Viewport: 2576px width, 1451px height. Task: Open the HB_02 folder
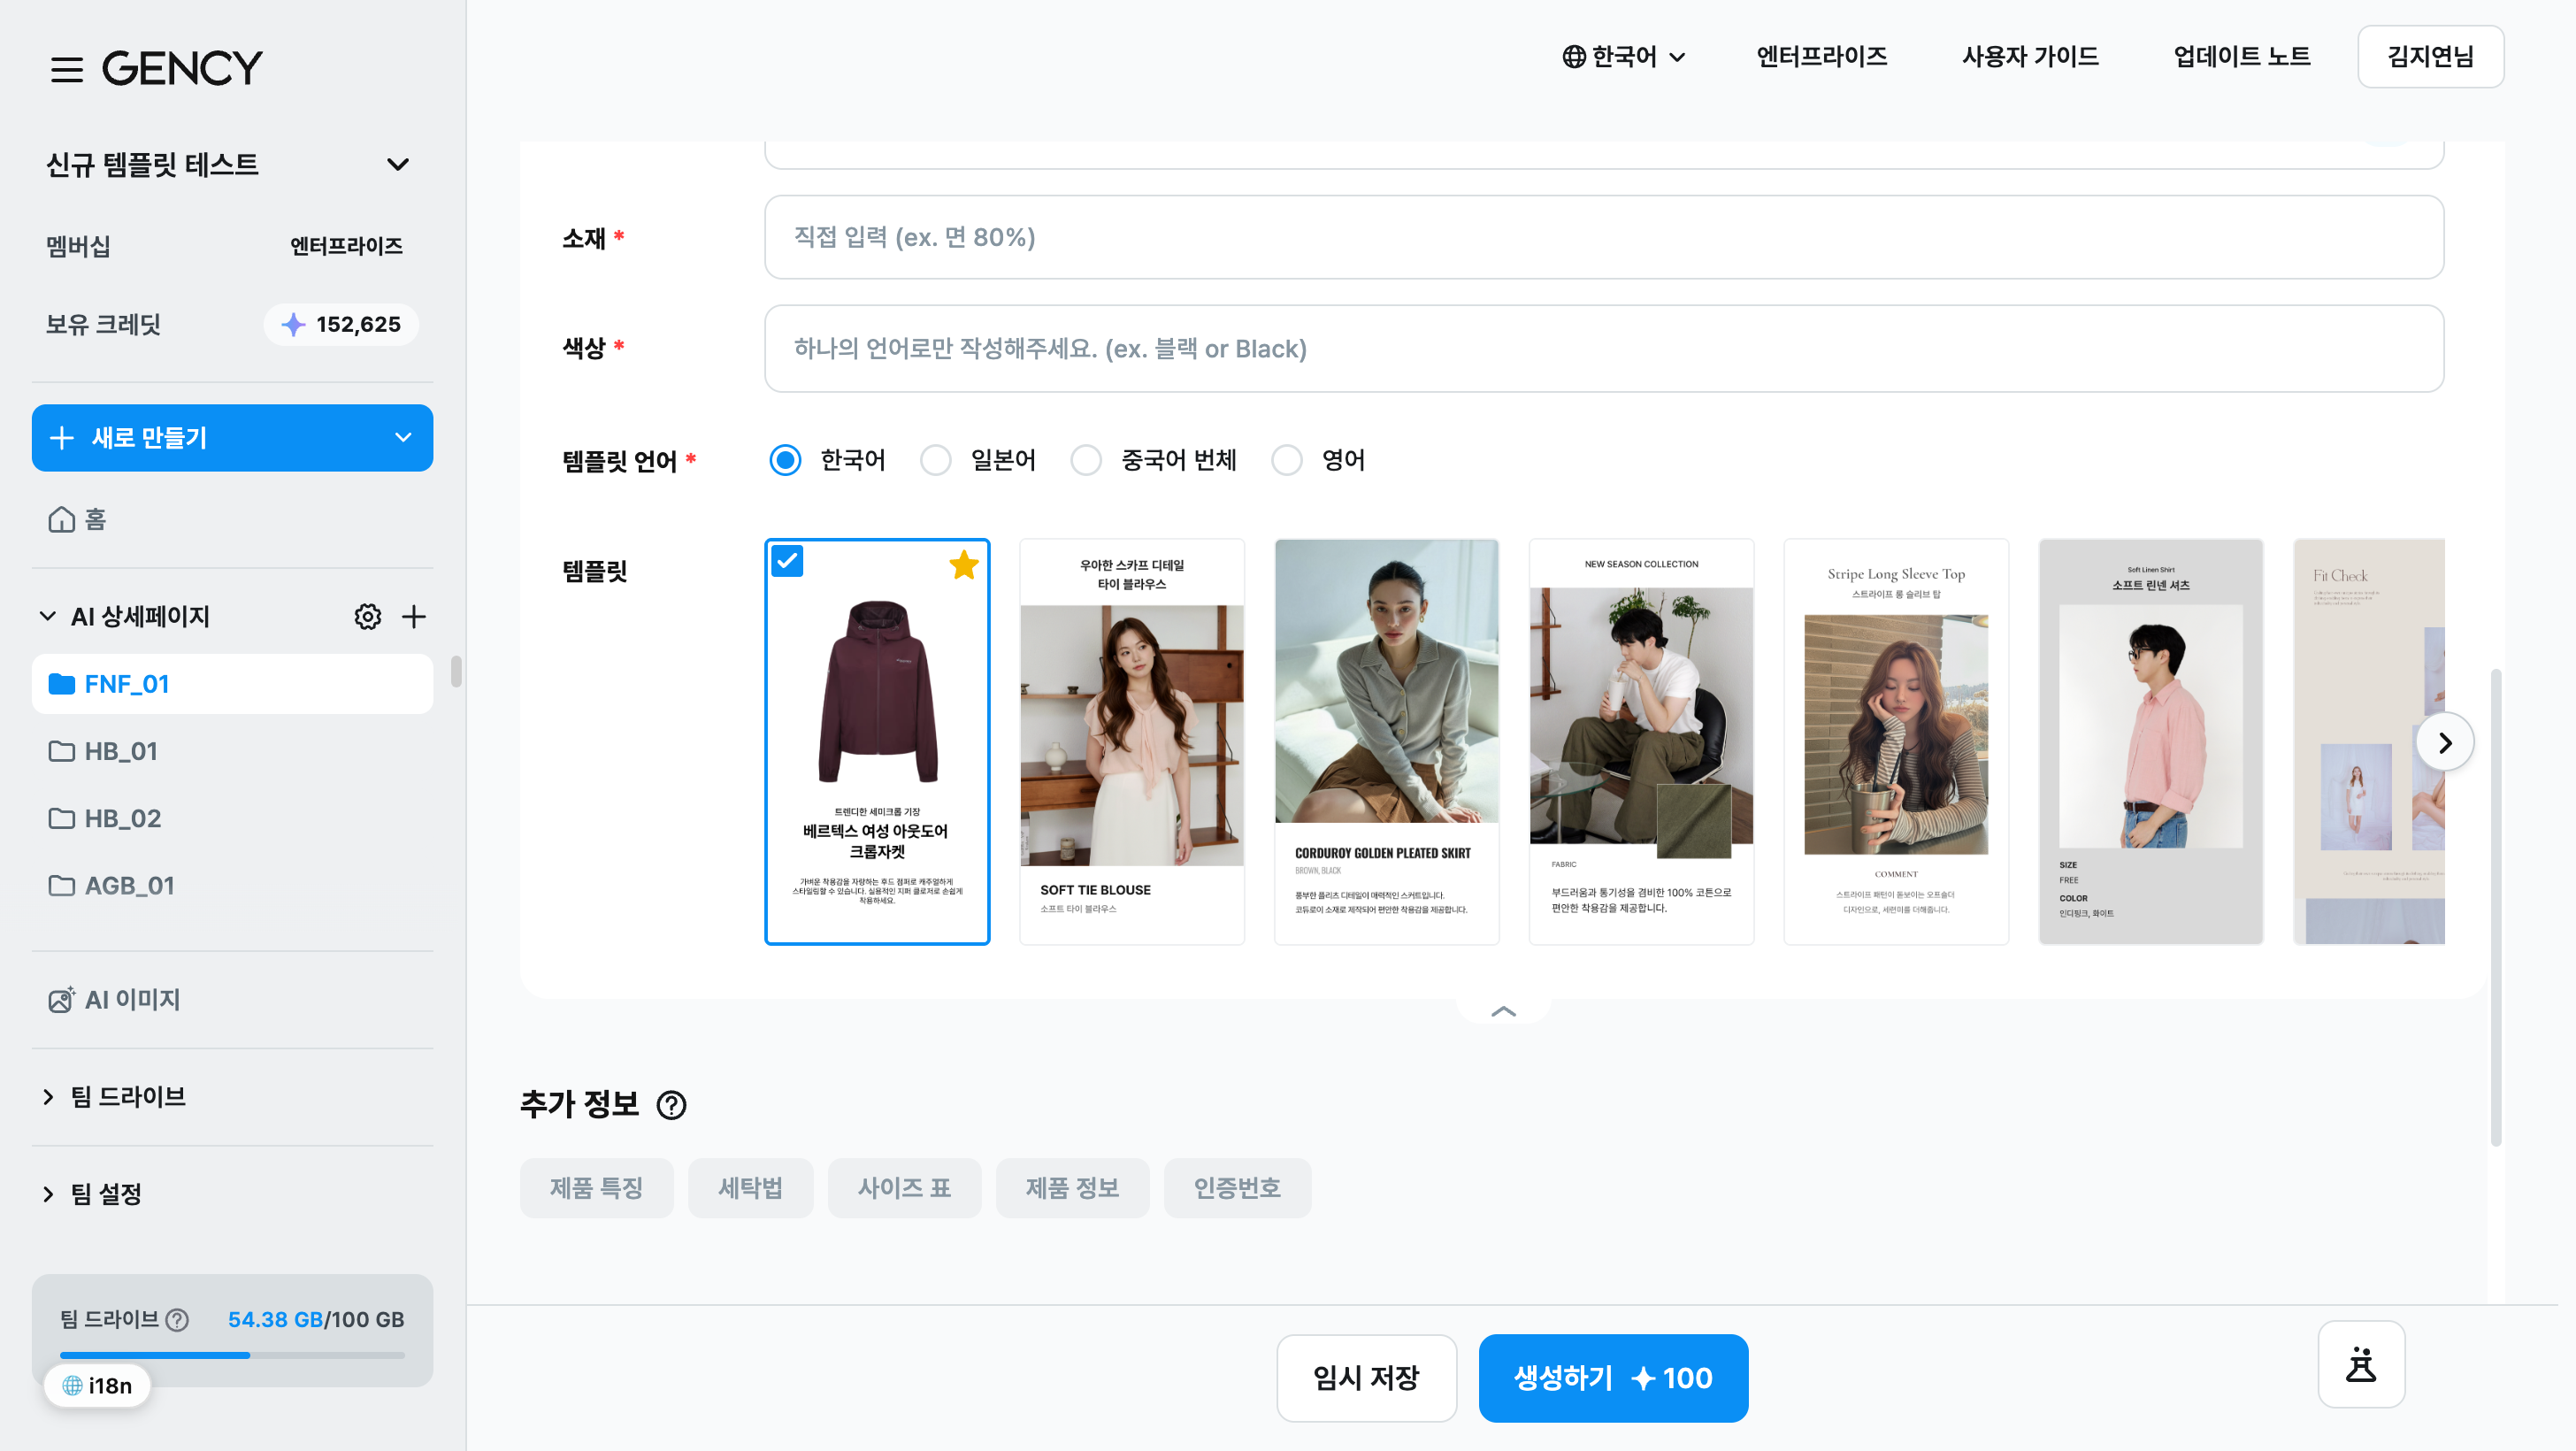click(x=232, y=818)
